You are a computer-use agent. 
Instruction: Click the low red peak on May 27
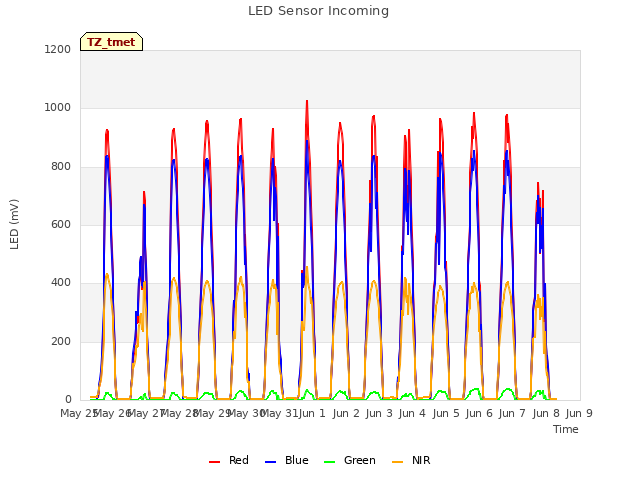click(x=144, y=192)
